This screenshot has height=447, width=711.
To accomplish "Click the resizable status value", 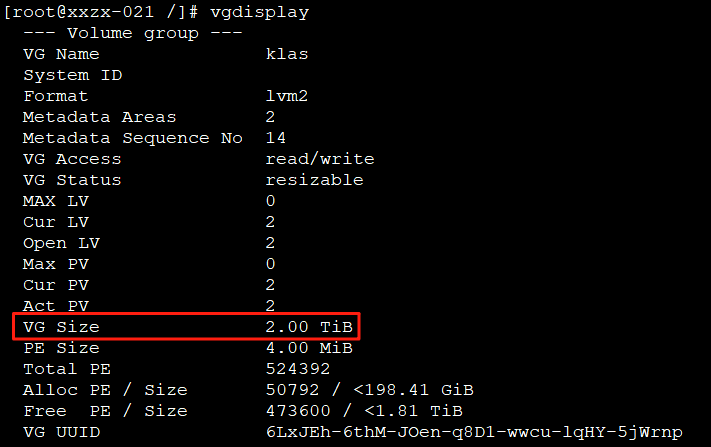I will pos(315,180).
